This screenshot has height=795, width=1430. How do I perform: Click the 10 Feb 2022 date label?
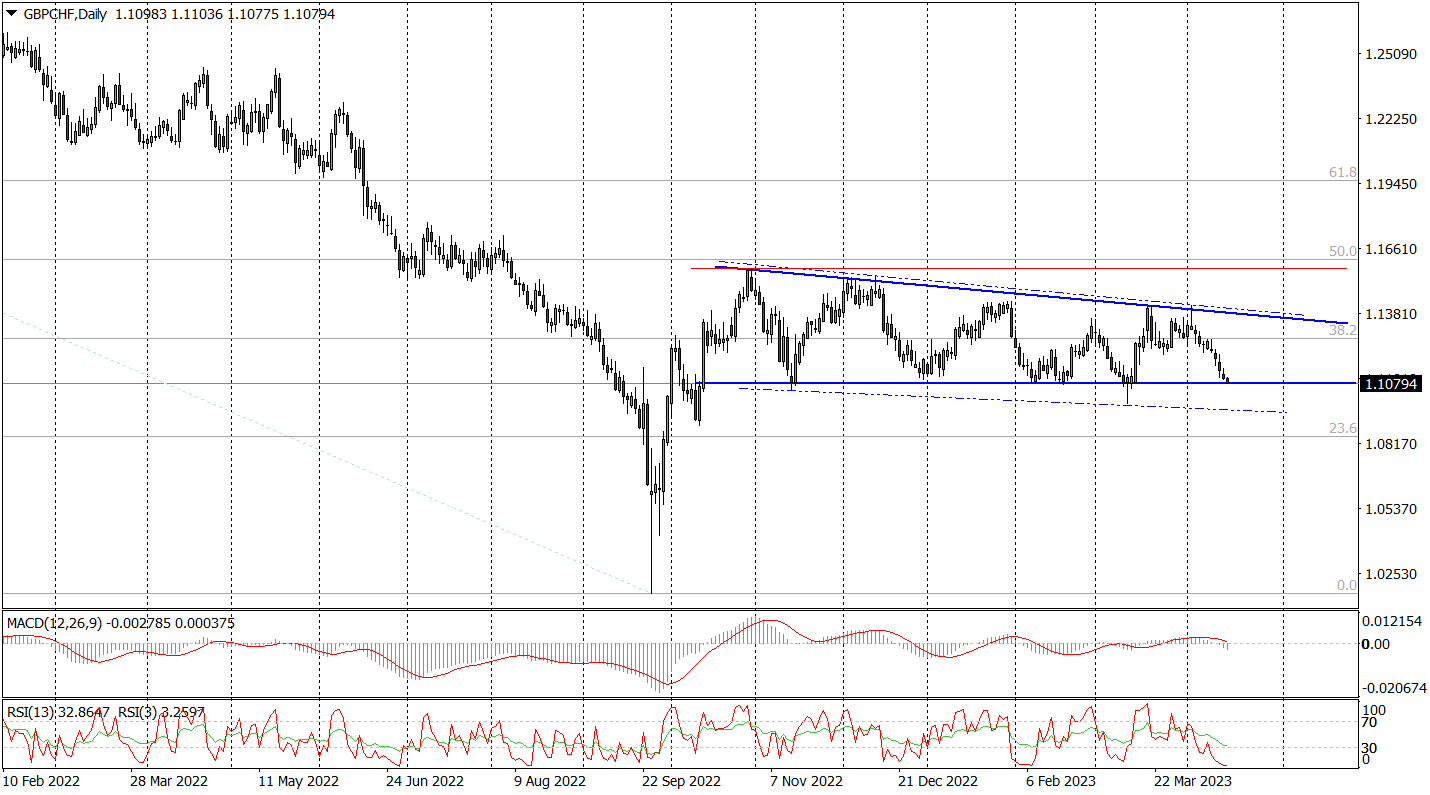[42, 780]
